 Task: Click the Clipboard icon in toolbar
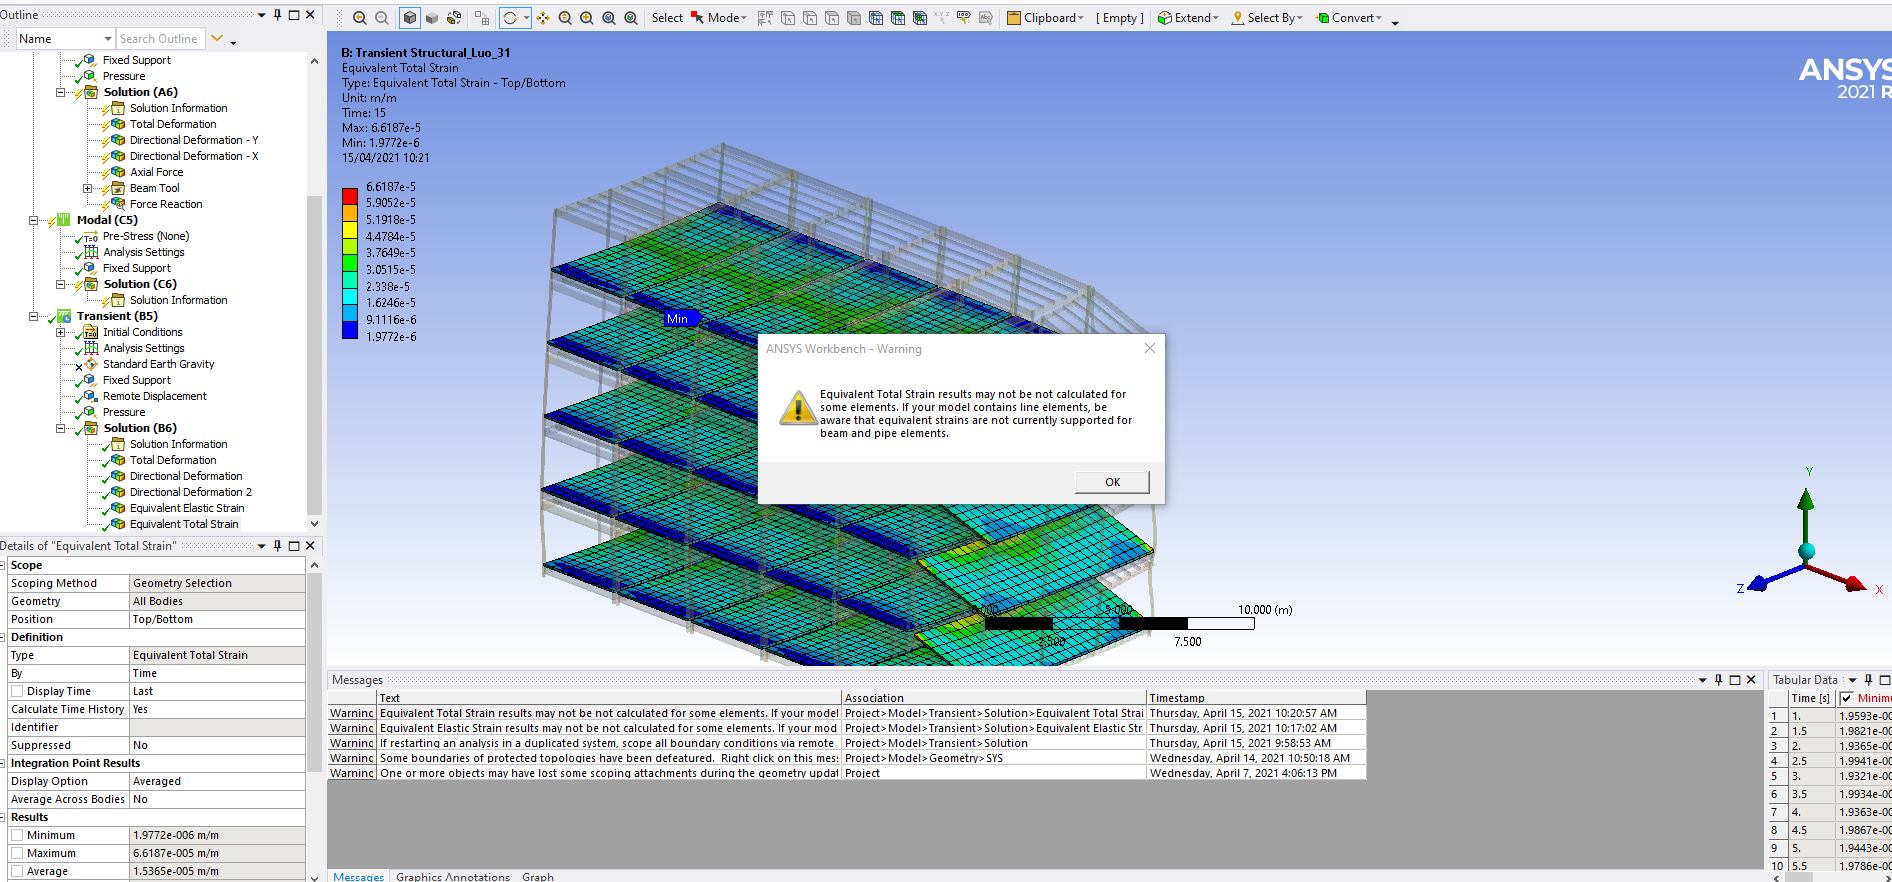point(1014,18)
